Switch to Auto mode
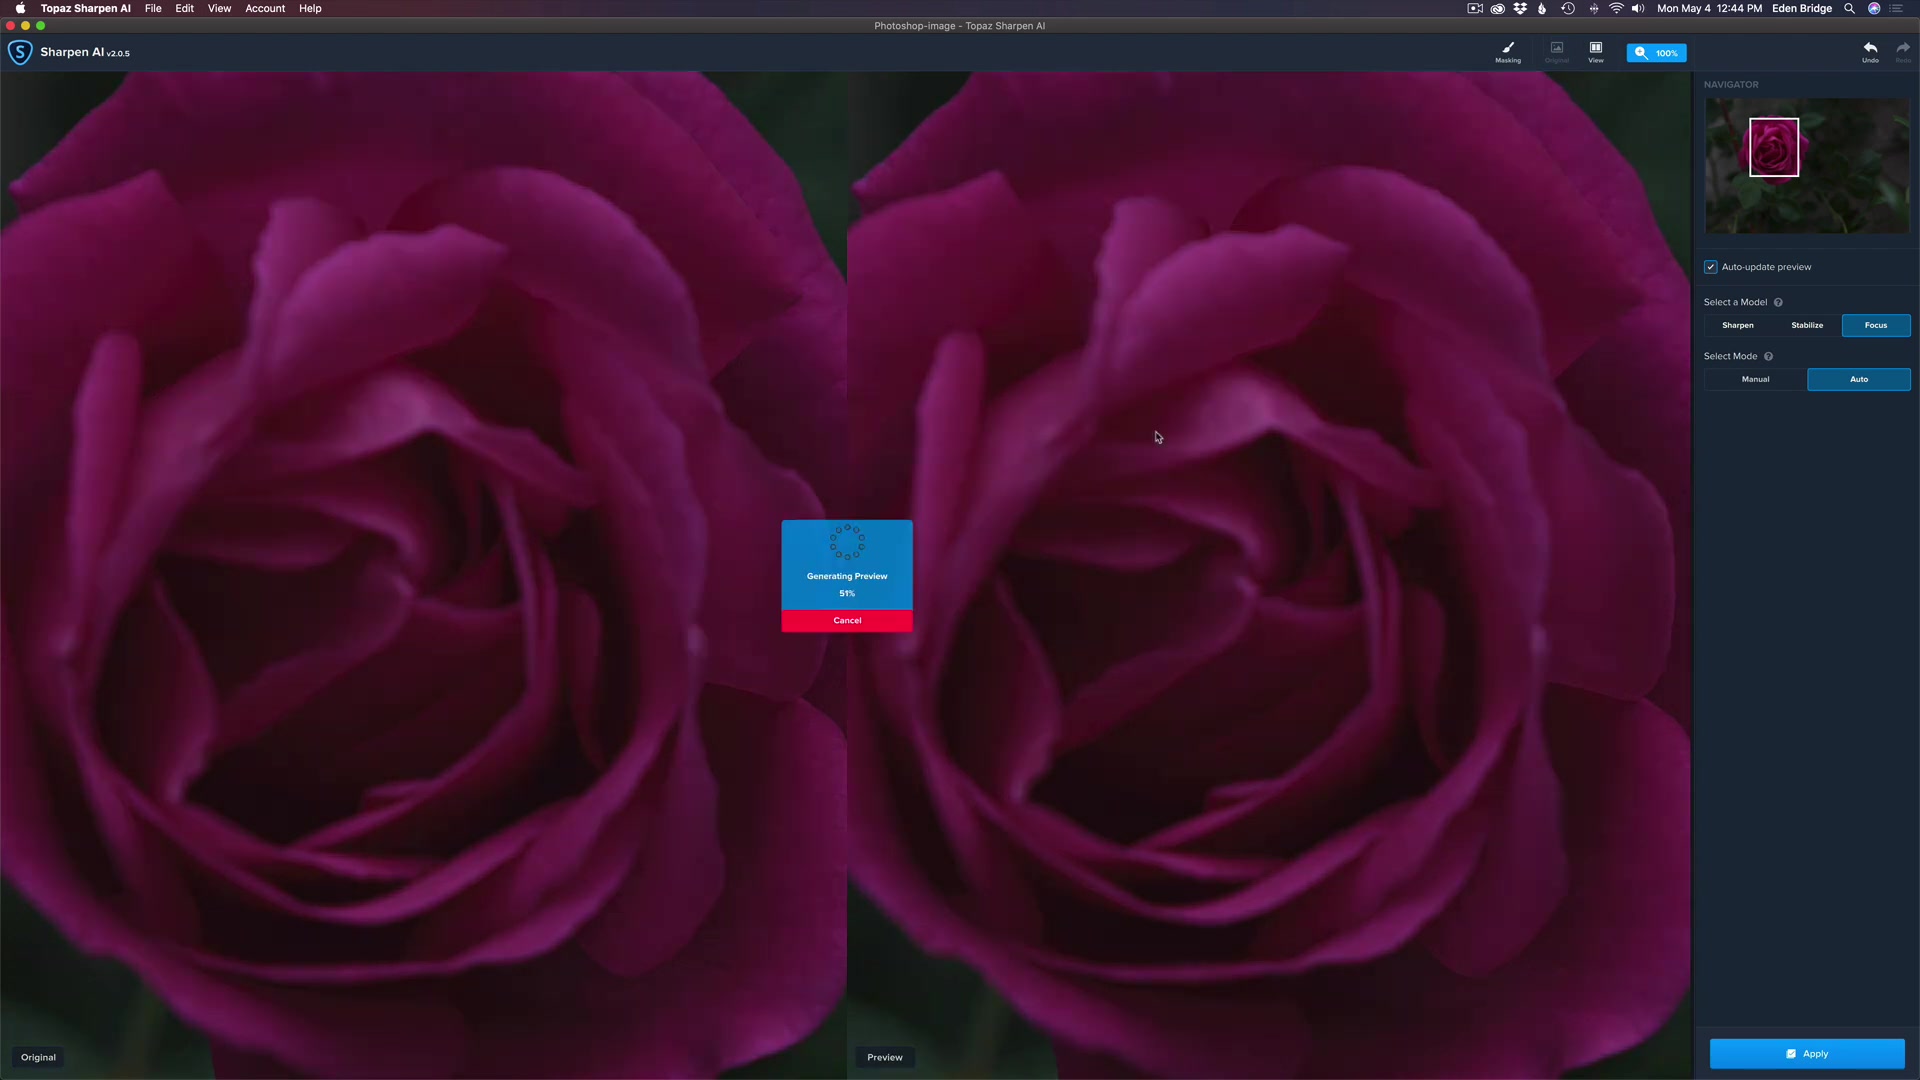Image resolution: width=1920 pixels, height=1080 pixels. [1859, 379]
